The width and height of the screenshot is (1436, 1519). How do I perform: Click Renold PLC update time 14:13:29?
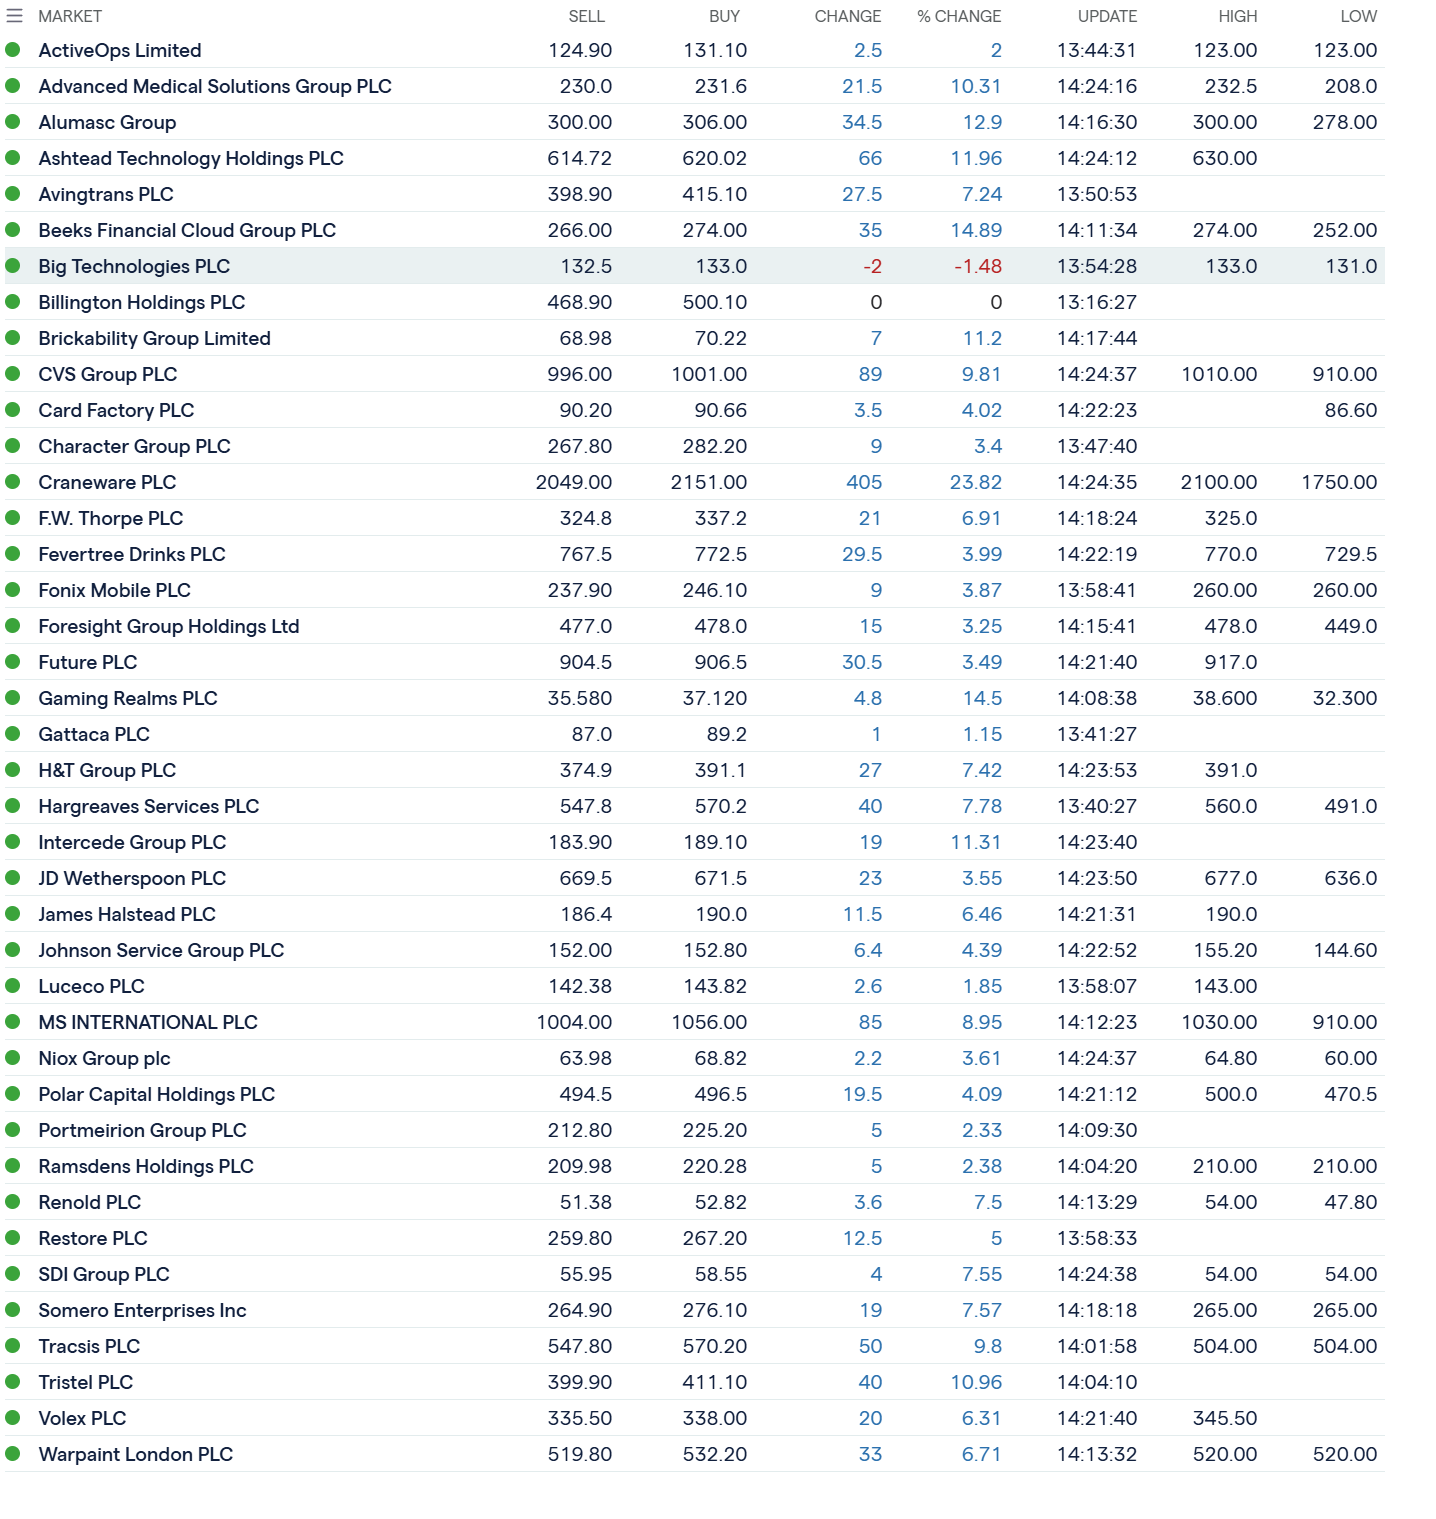[1097, 1202]
